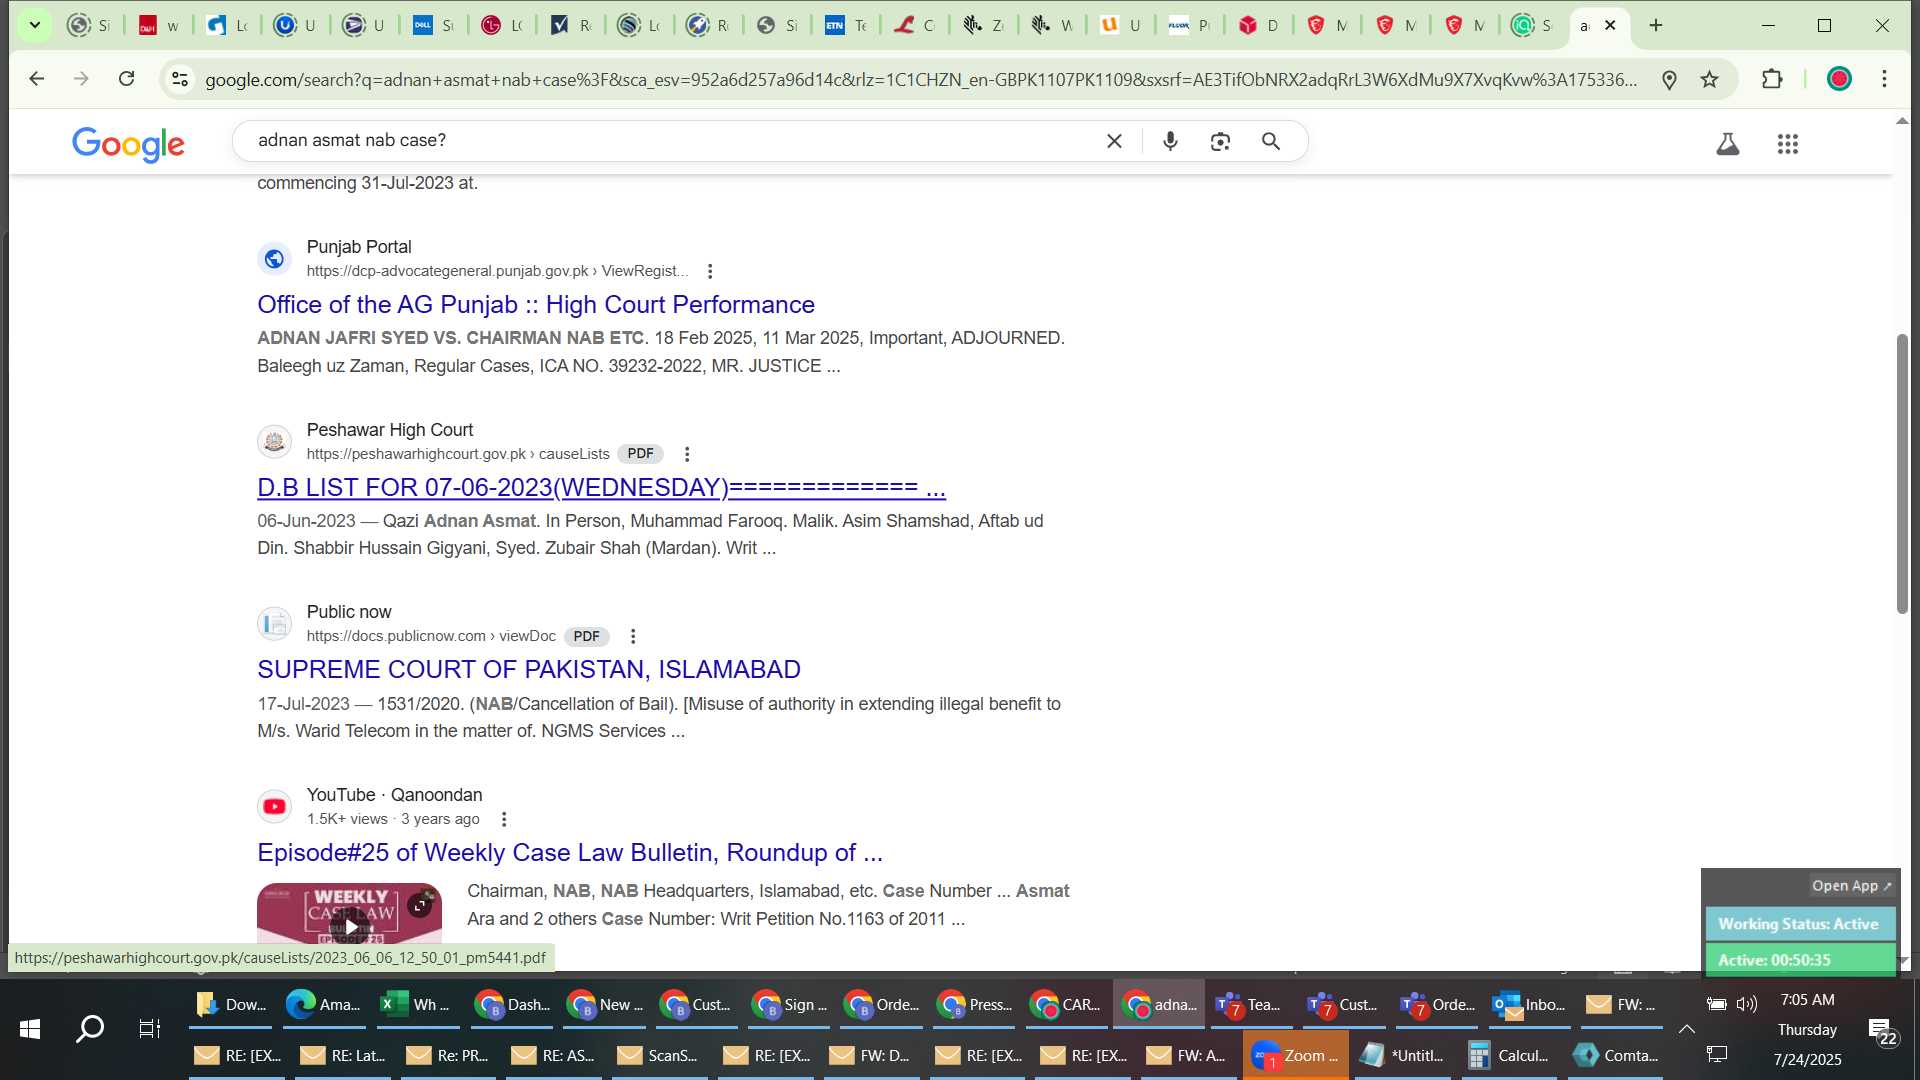Clear the search box with the X icon
The width and height of the screenshot is (1920, 1080).
pos(1114,141)
